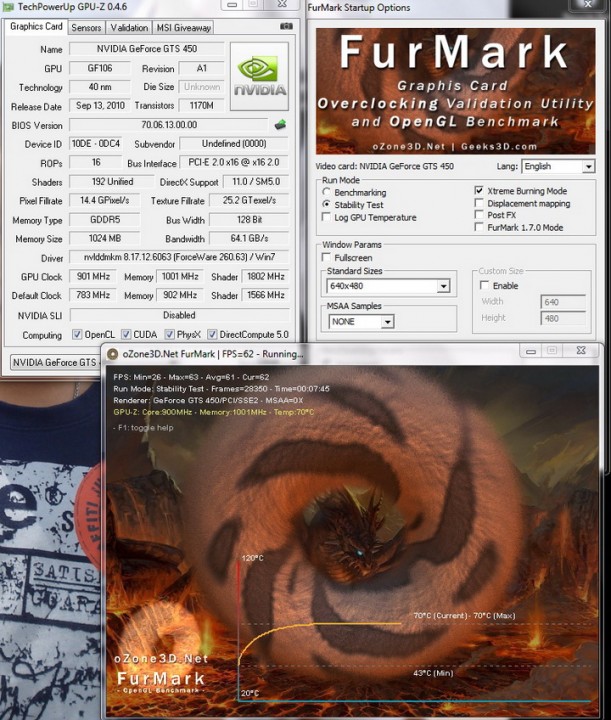Toggle the PhysX computing checkbox
The height and width of the screenshot is (720, 611).
pyautogui.click(x=169, y=334)
